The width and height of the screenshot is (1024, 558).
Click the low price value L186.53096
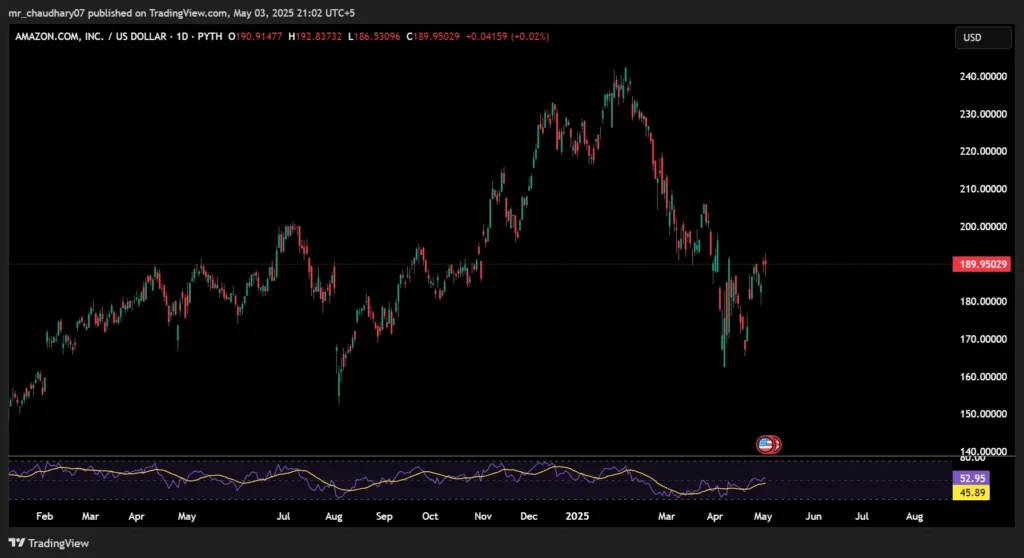click(374, 37)
